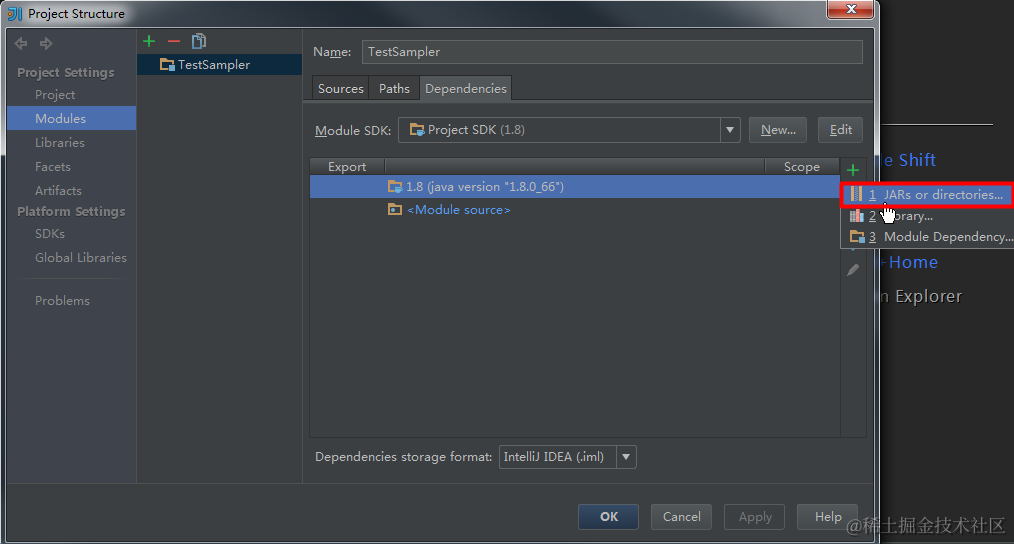1014x544 pixels.
Task: Select Modules in sidebar
Action: point(71,118)
